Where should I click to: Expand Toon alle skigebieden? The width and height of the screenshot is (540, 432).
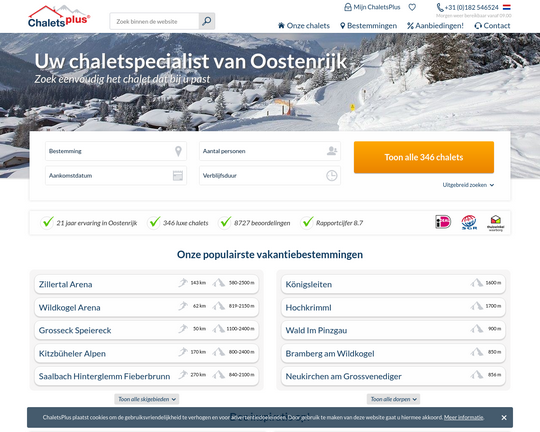point(147,399)
